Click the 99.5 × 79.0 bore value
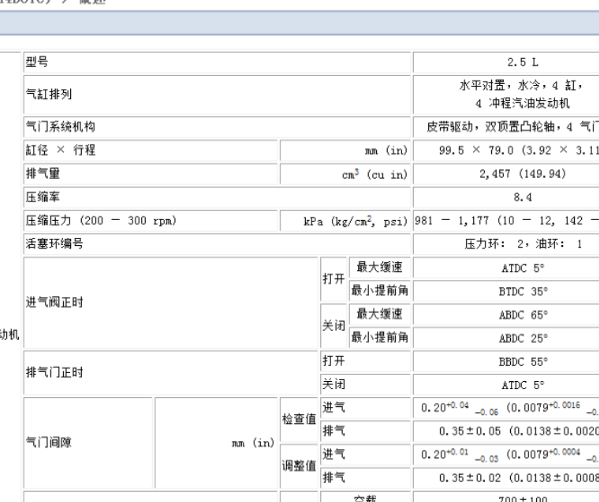599x502 pixels. (x=518, y=150)
